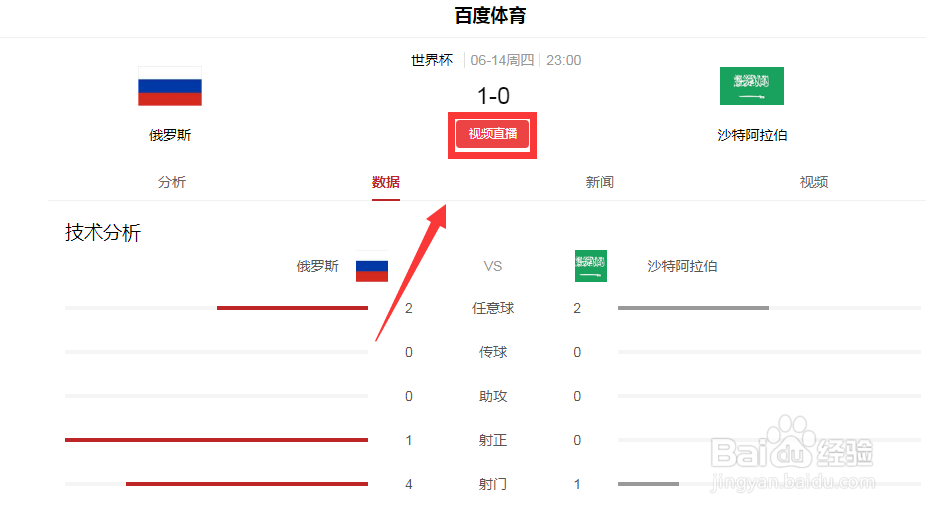The width and height of the screenshot is (926, 514).
Task: Click Russia's red 任意球 progress bar
Action: 292,308
